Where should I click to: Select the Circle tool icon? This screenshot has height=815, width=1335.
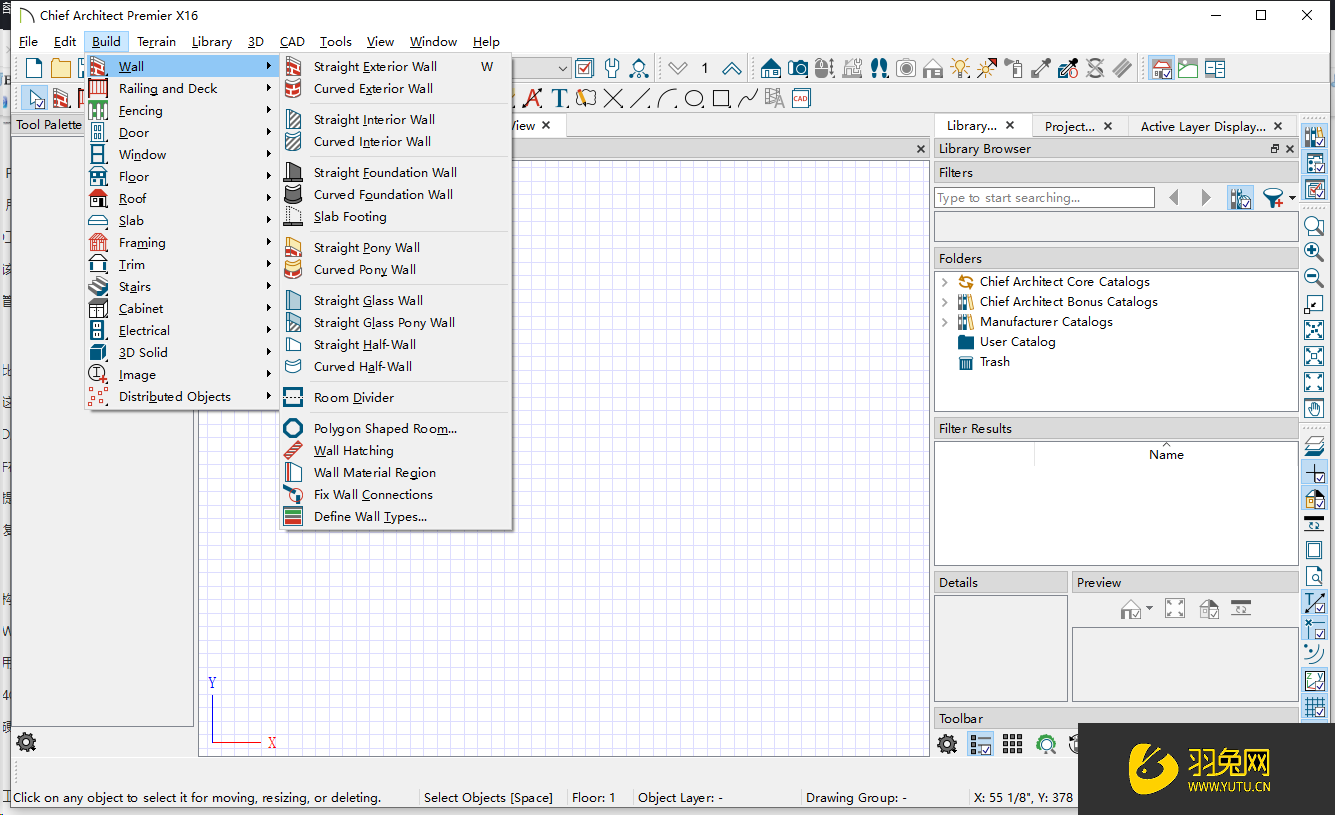point(694,98)
